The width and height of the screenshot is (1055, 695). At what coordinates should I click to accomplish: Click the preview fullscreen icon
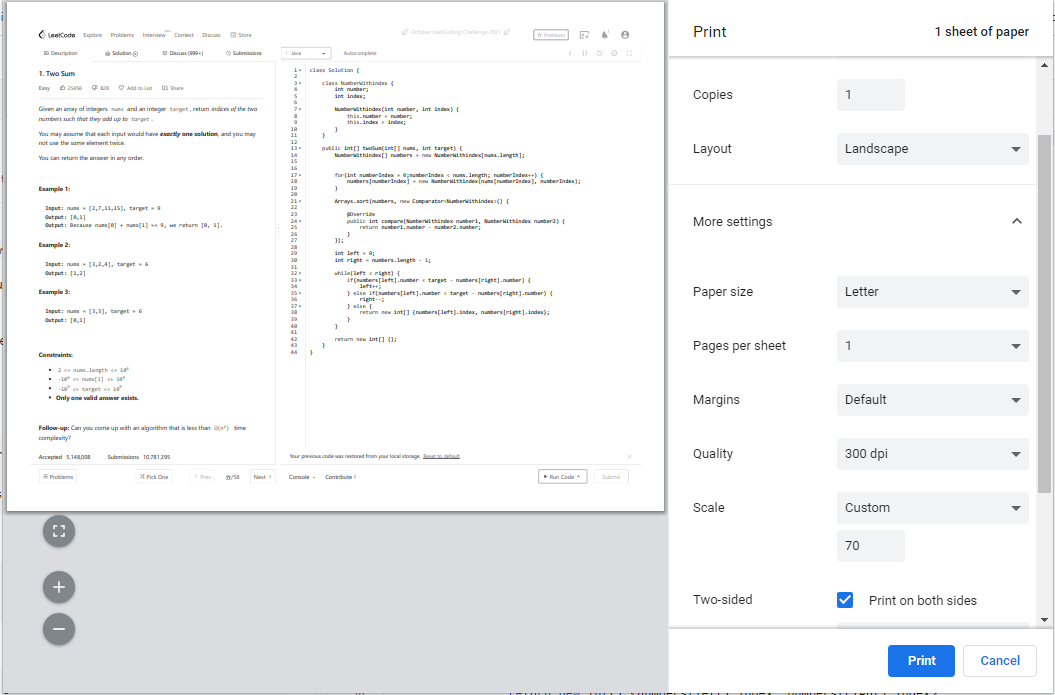click(x=58, y=531)
